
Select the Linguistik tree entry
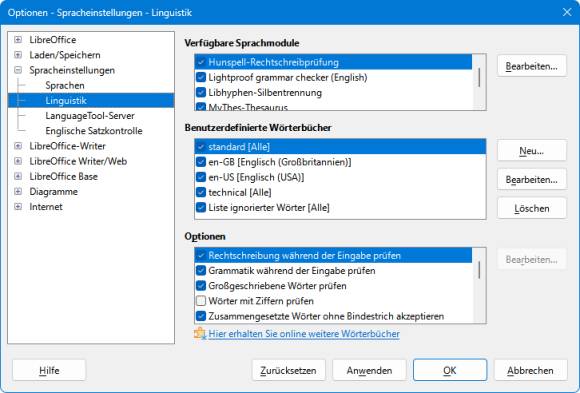(x=66, y=100)
